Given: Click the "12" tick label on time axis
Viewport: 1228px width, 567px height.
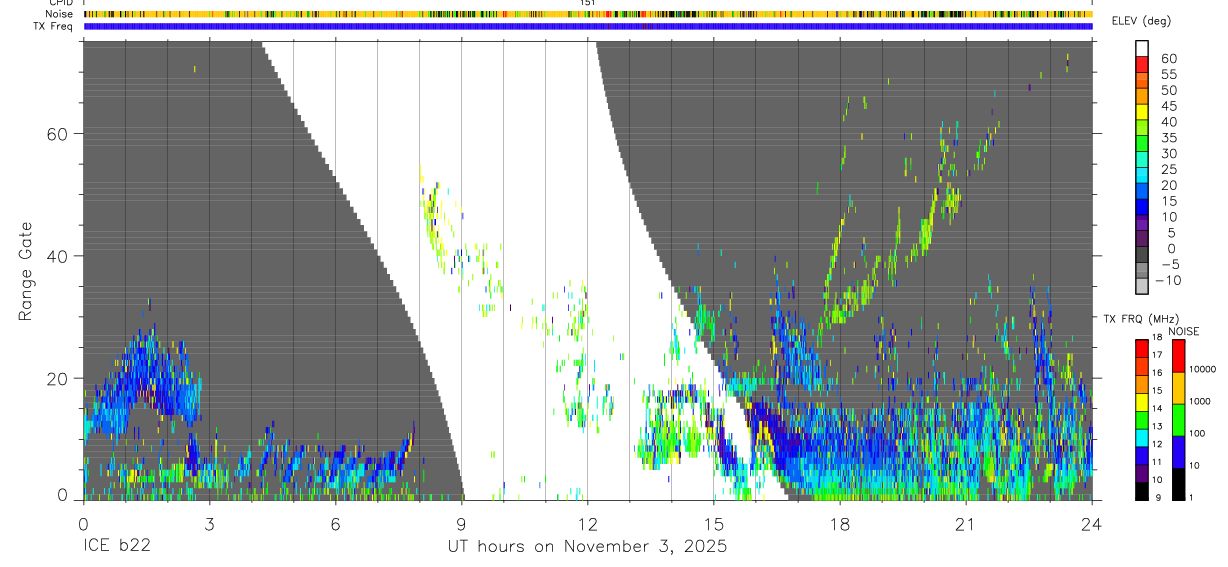Looking at the screenshot, I should click(587, 524).
